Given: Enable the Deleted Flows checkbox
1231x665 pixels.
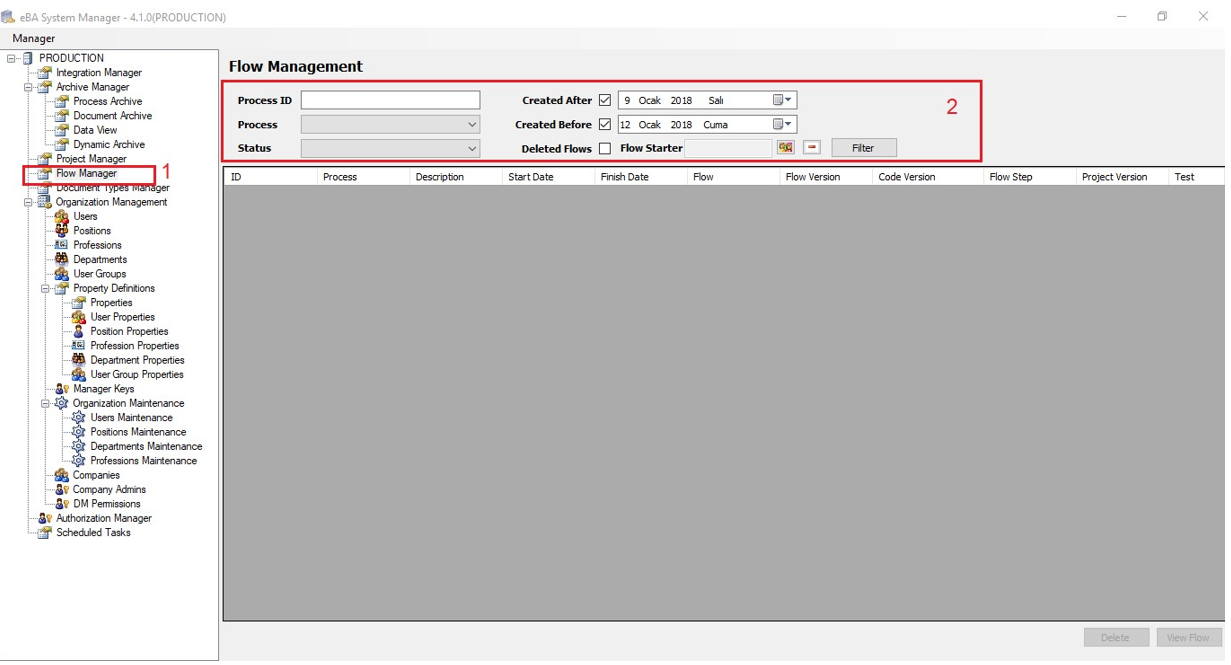Looking at the screenshot, I should tap(605, 149).
